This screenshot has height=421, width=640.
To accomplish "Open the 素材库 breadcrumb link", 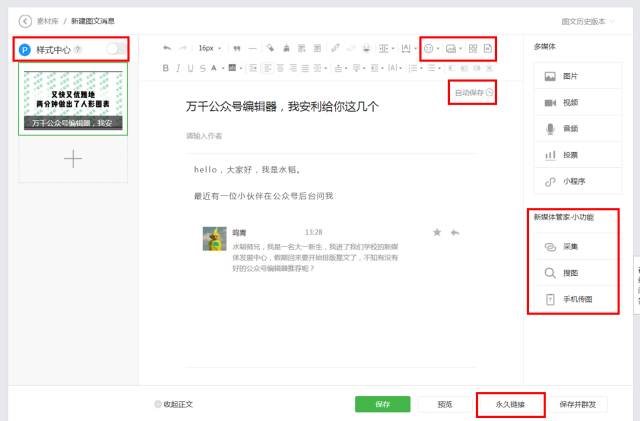I will click(48, 21).
